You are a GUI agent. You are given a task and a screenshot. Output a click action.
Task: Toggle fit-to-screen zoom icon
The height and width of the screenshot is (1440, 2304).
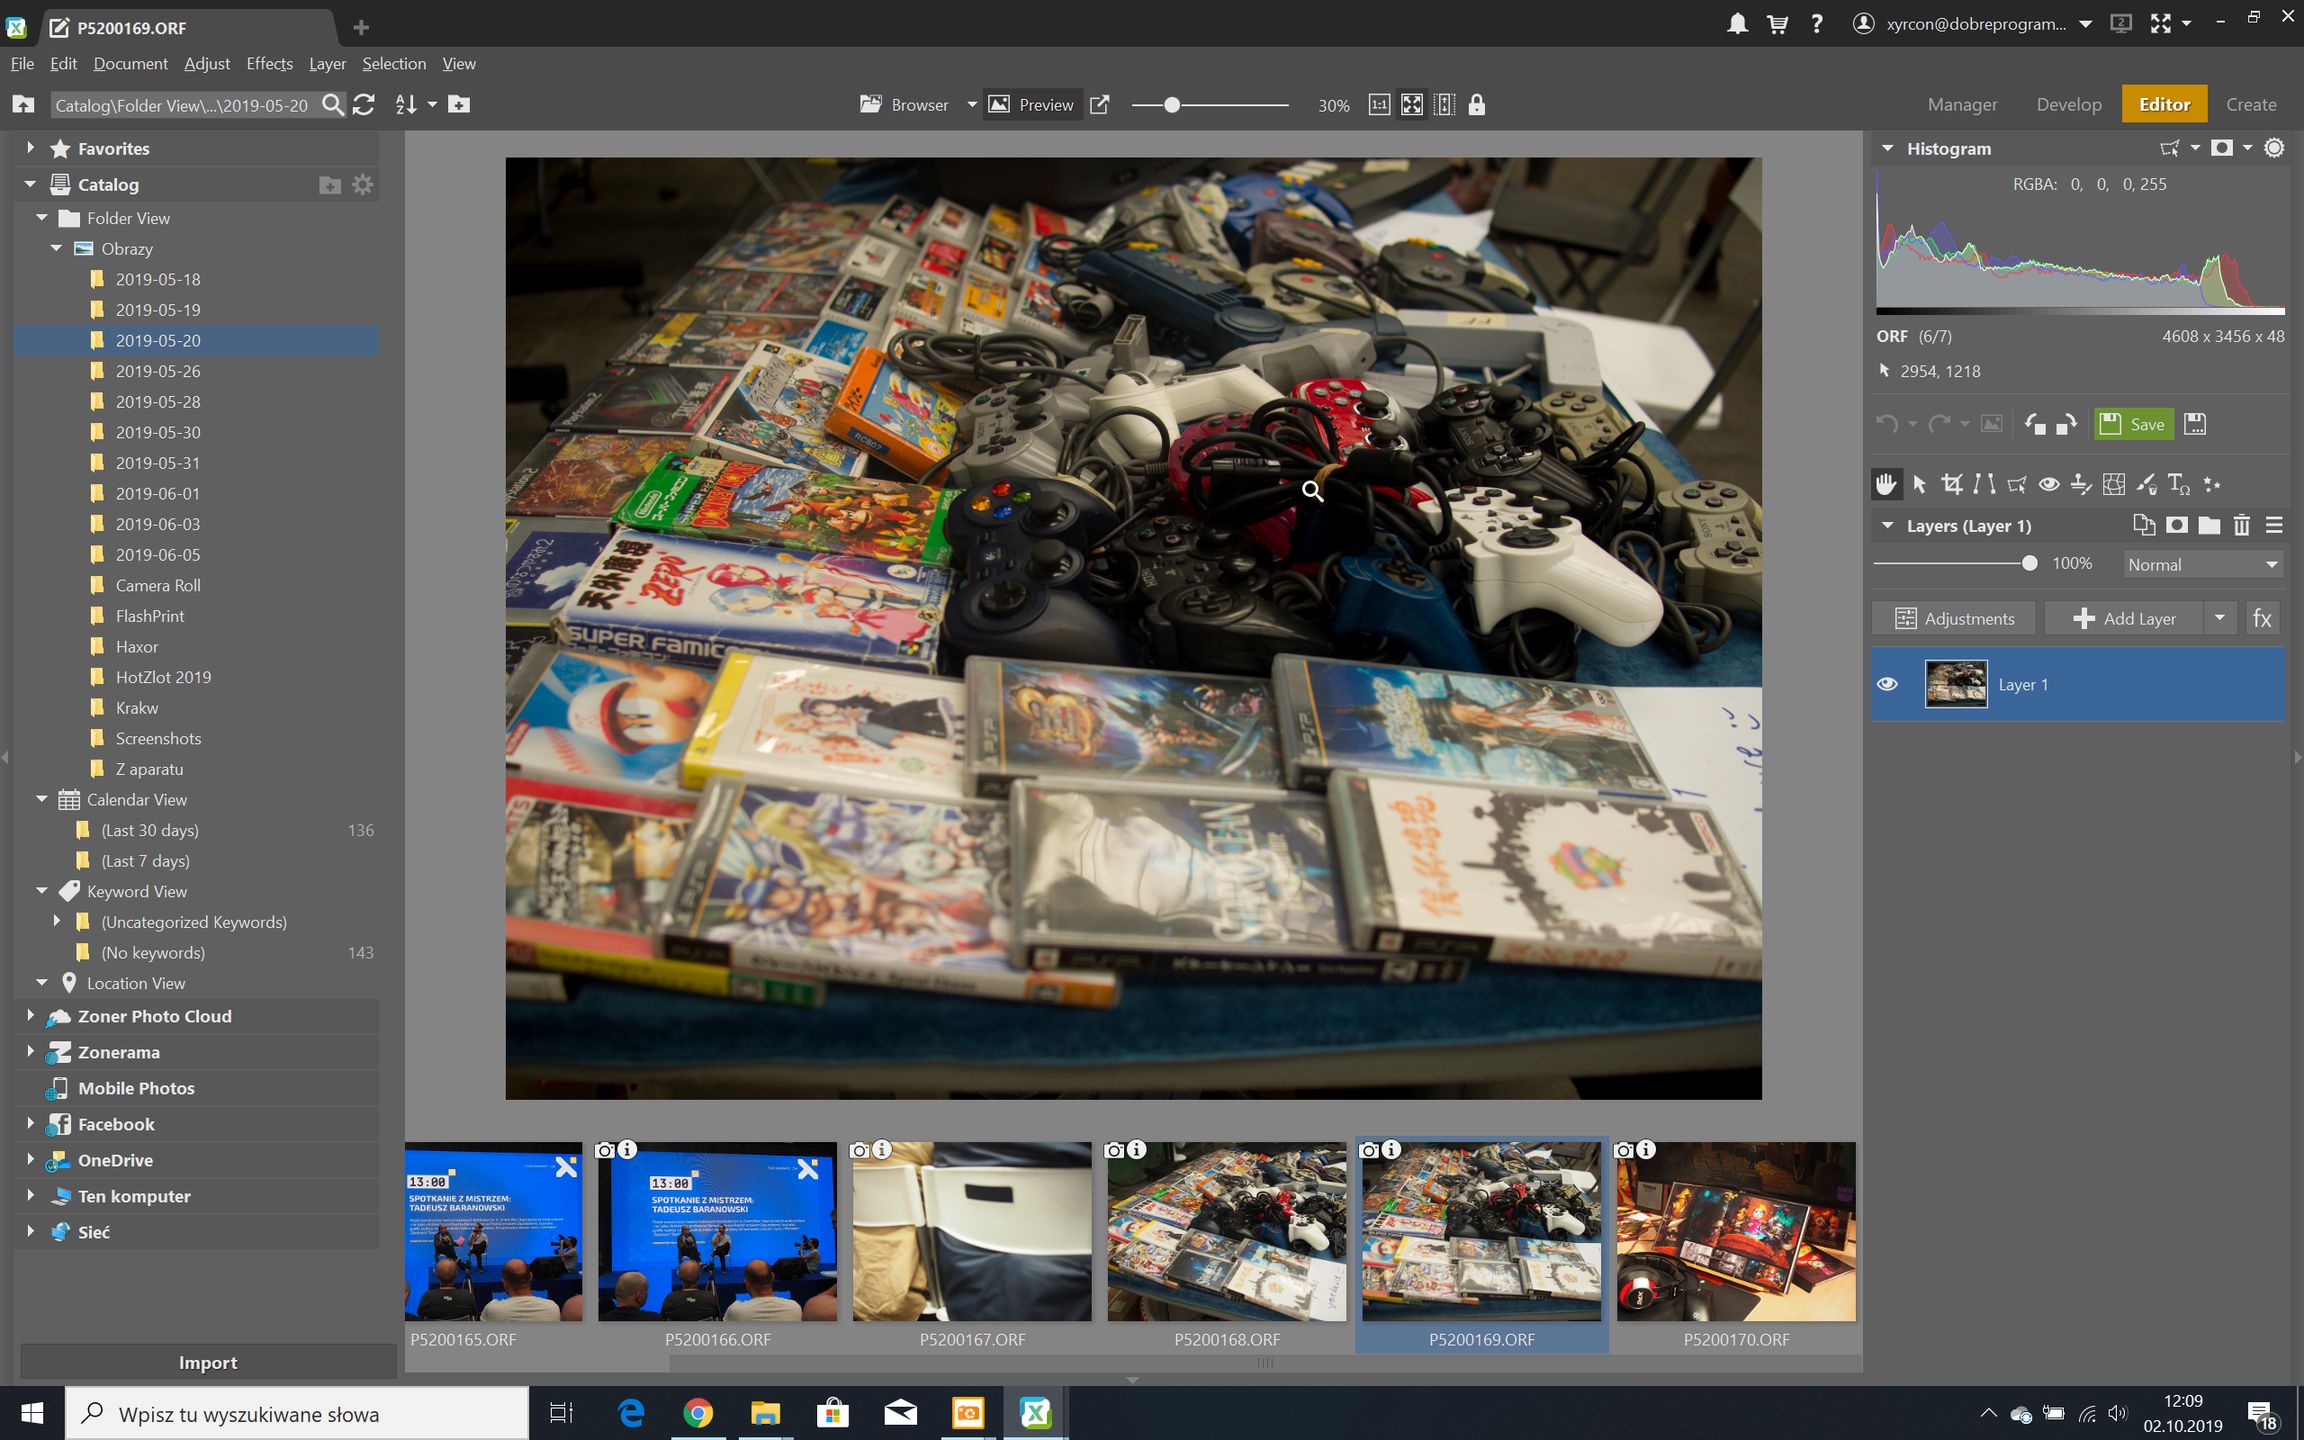[x=1411, y=105]
